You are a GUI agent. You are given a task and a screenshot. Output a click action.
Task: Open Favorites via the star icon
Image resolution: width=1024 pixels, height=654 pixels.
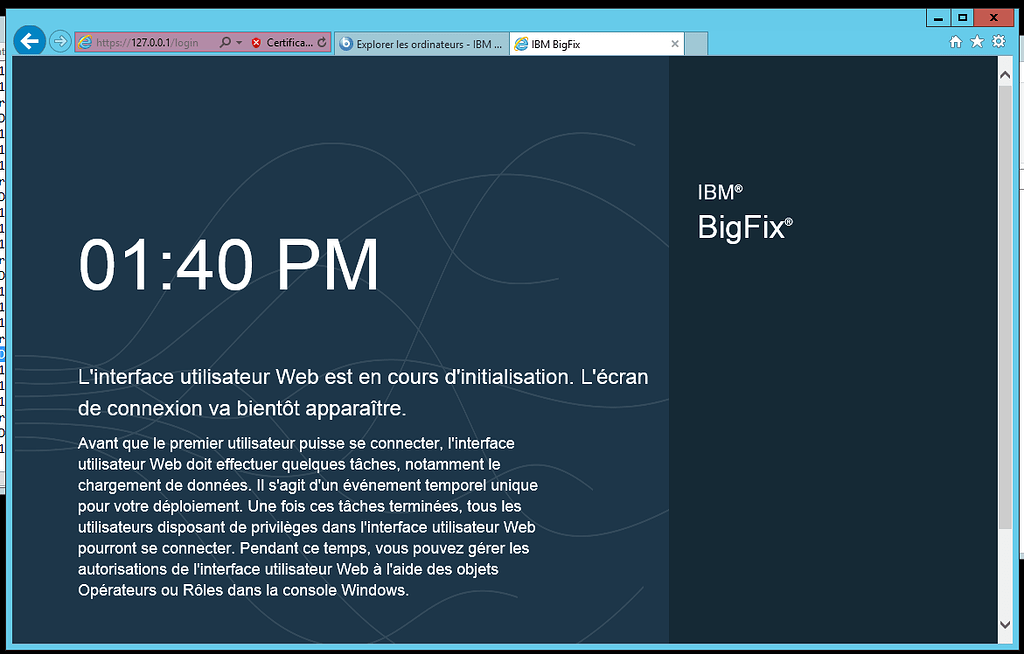point(977,41)
